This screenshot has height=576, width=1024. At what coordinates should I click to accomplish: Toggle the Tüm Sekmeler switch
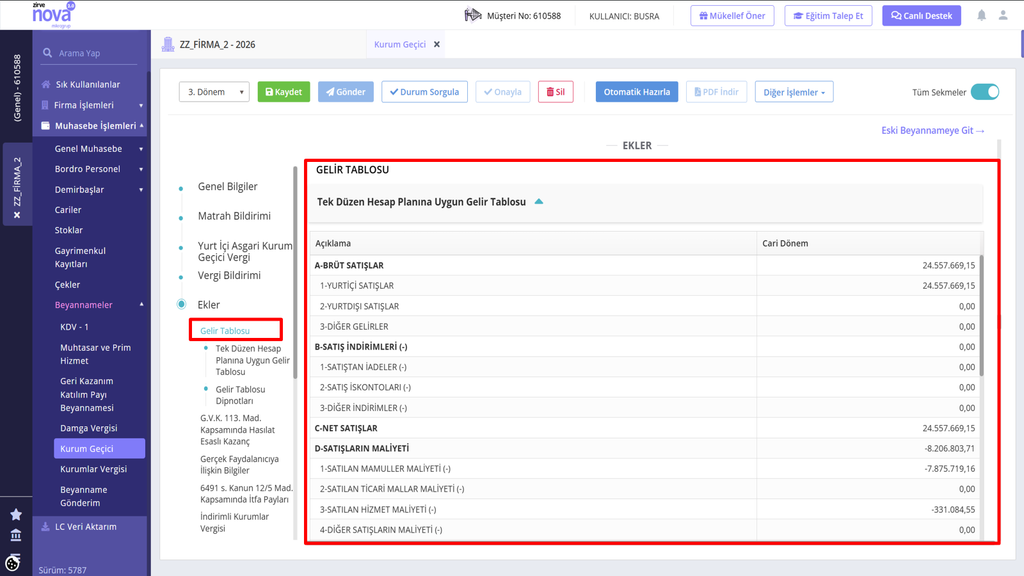tap(985, 92)
